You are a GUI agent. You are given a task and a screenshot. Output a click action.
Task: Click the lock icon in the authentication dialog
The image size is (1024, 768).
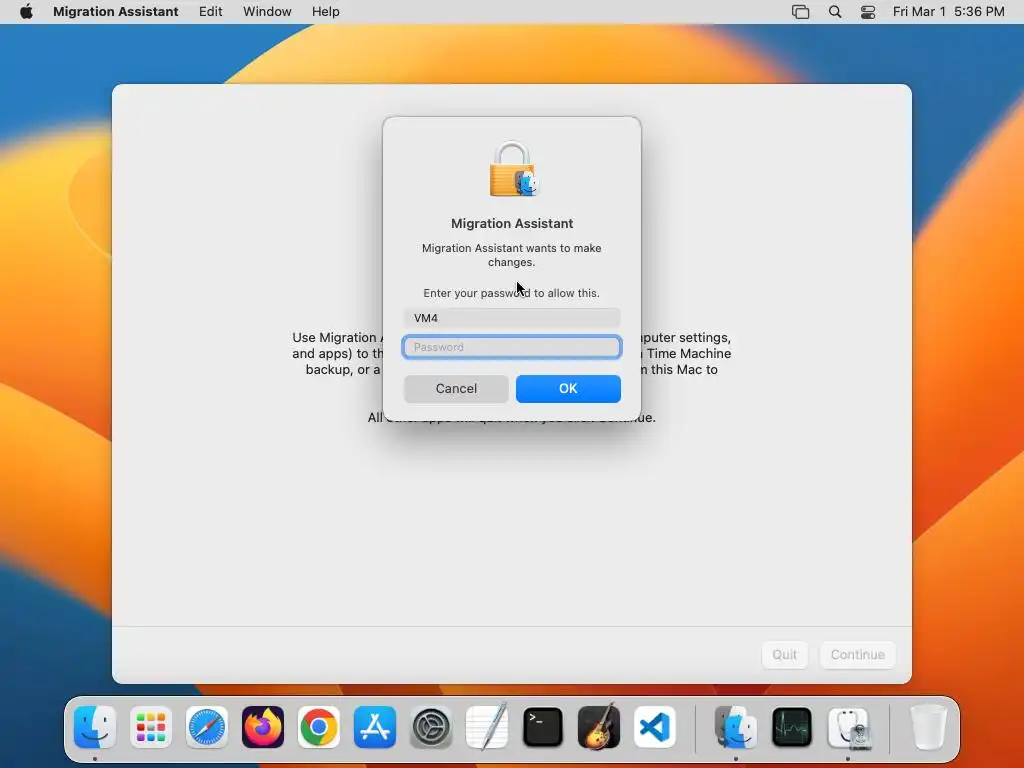513,169
